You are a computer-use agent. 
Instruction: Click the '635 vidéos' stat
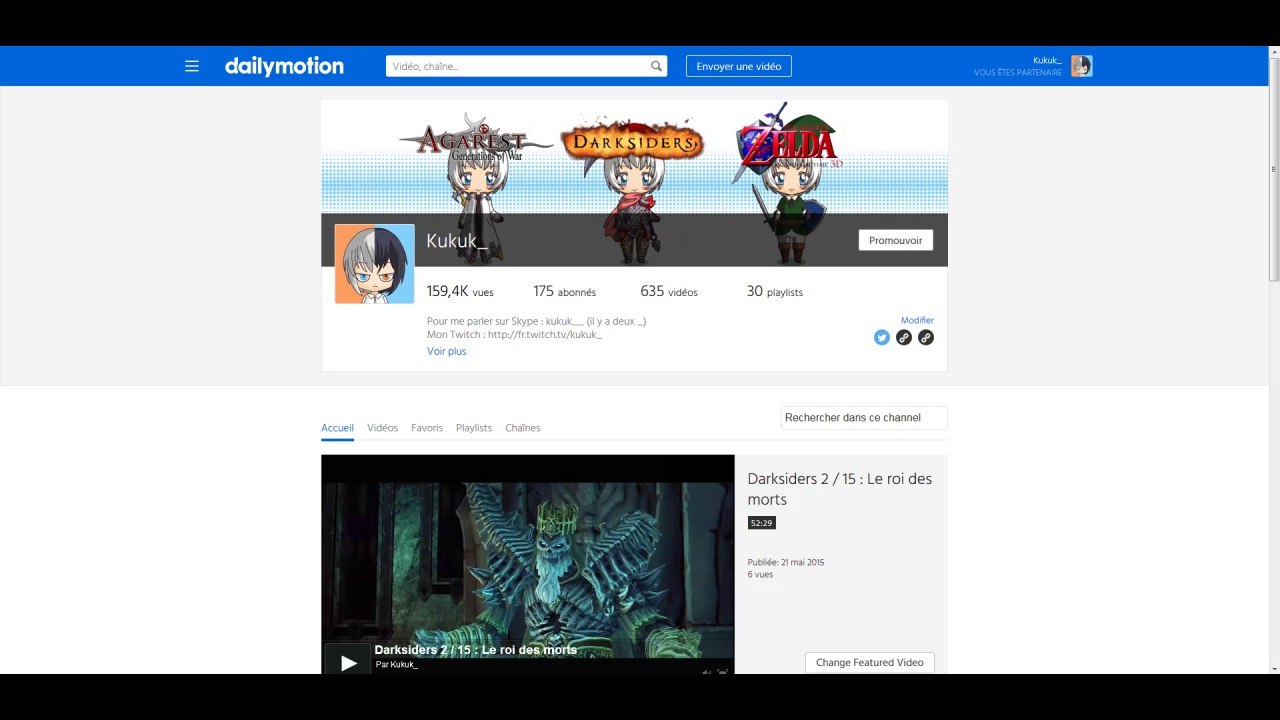(x=669, y=291)
